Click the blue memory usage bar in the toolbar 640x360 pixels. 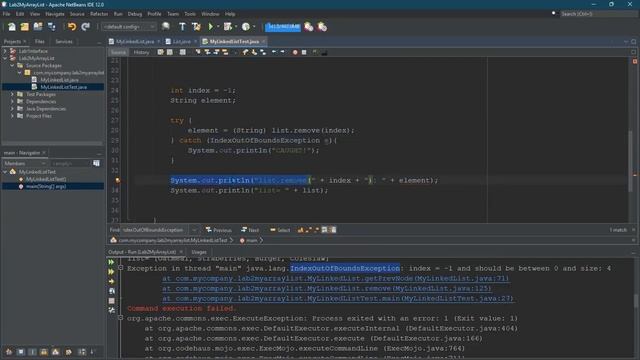[282, 27]
